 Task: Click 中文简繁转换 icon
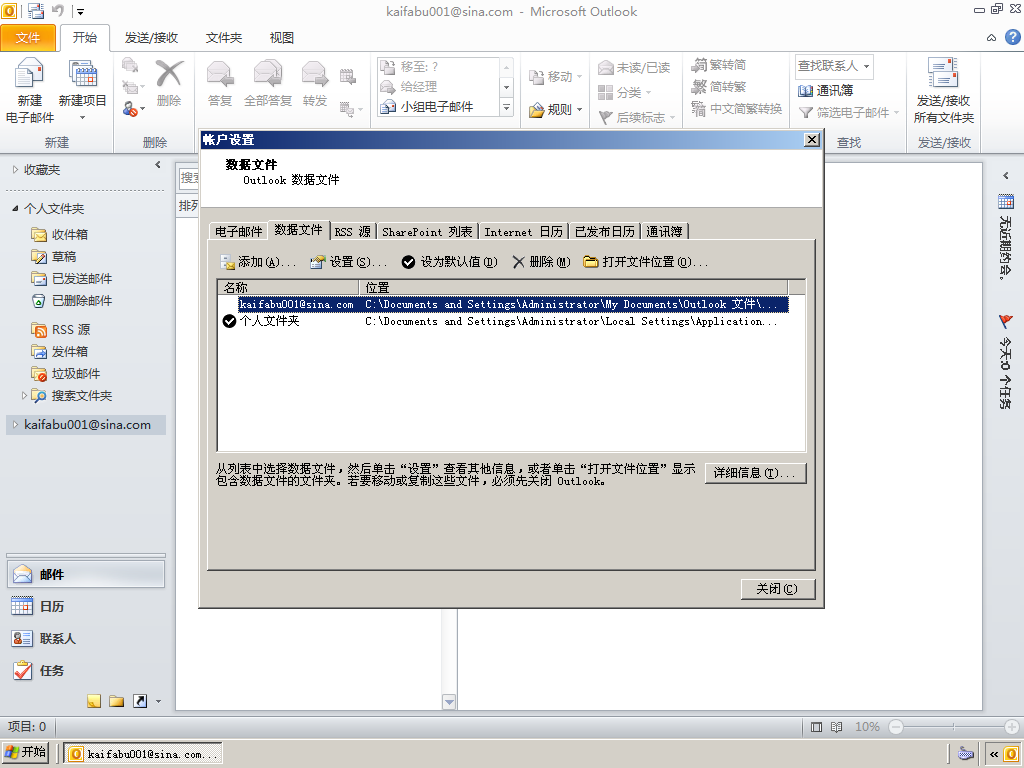tap(737, 109)
